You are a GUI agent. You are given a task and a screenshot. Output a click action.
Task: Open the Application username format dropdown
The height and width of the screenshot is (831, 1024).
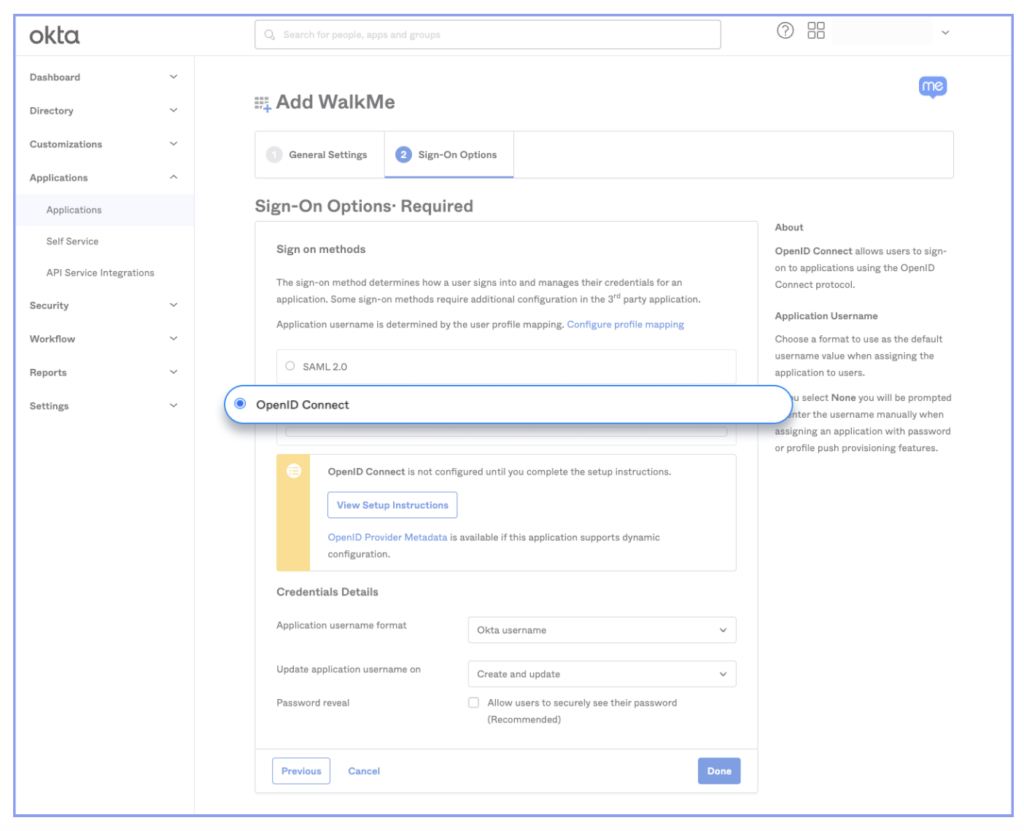pos(601,630)
